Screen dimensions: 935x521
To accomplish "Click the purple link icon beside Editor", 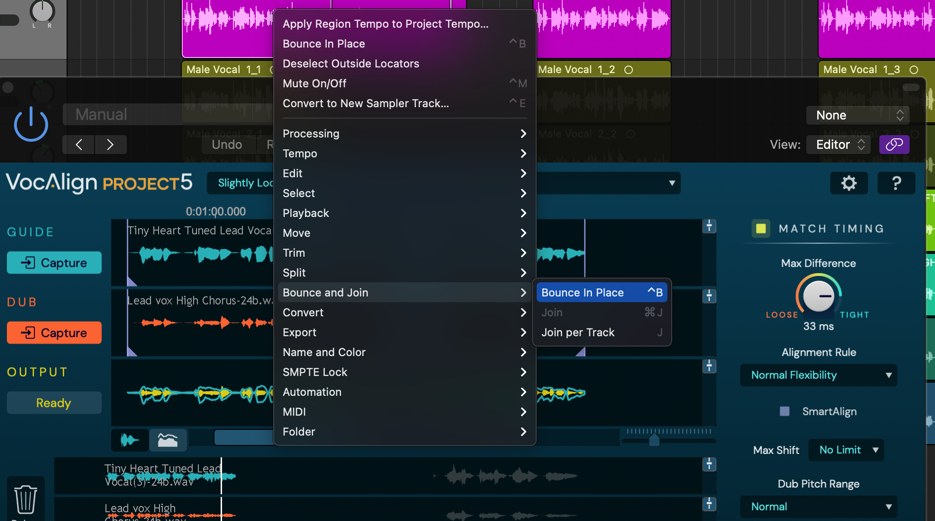I will [x=894, y=144].
